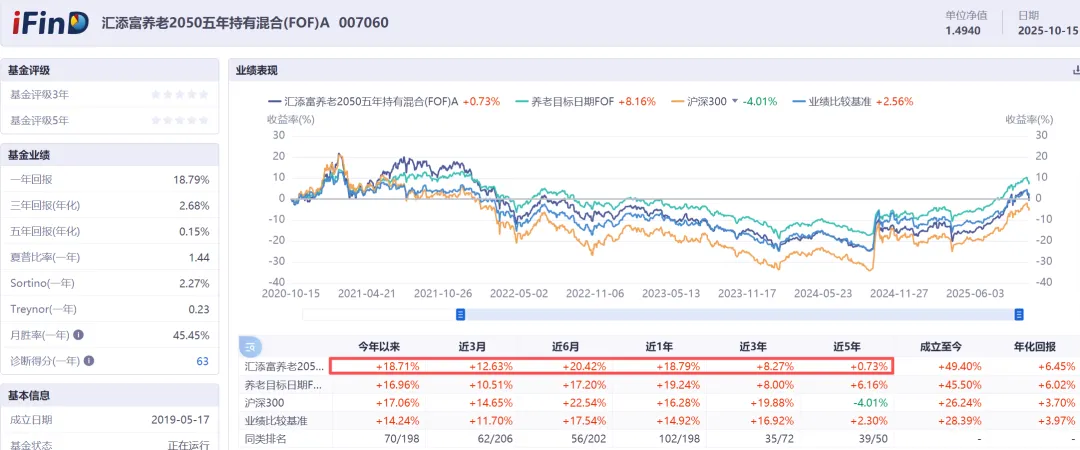Click the 基金评级5年 star rating

(x=180, y=121)
